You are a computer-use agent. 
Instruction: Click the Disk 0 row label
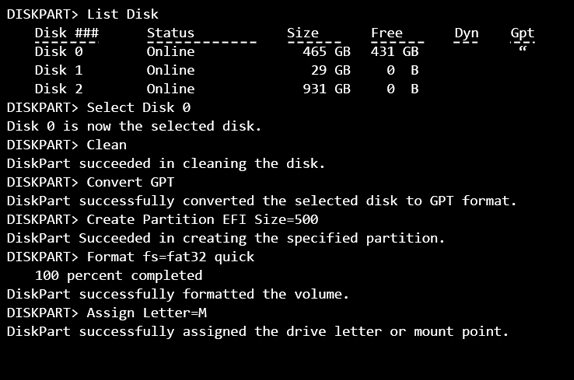point(59,52)
